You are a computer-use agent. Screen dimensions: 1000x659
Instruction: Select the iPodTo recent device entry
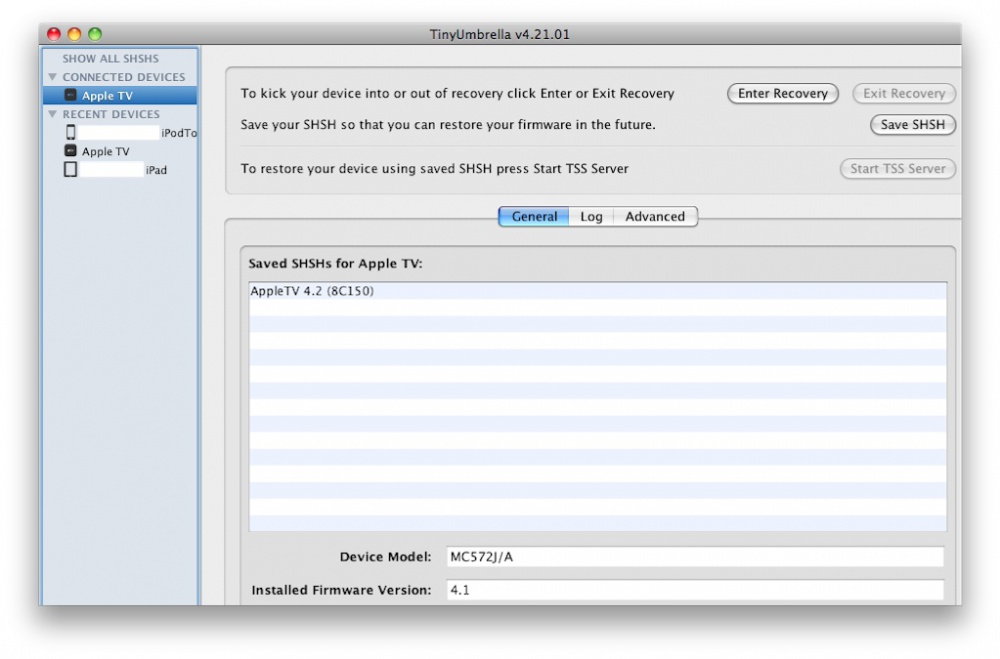click(x=120, y=132)
